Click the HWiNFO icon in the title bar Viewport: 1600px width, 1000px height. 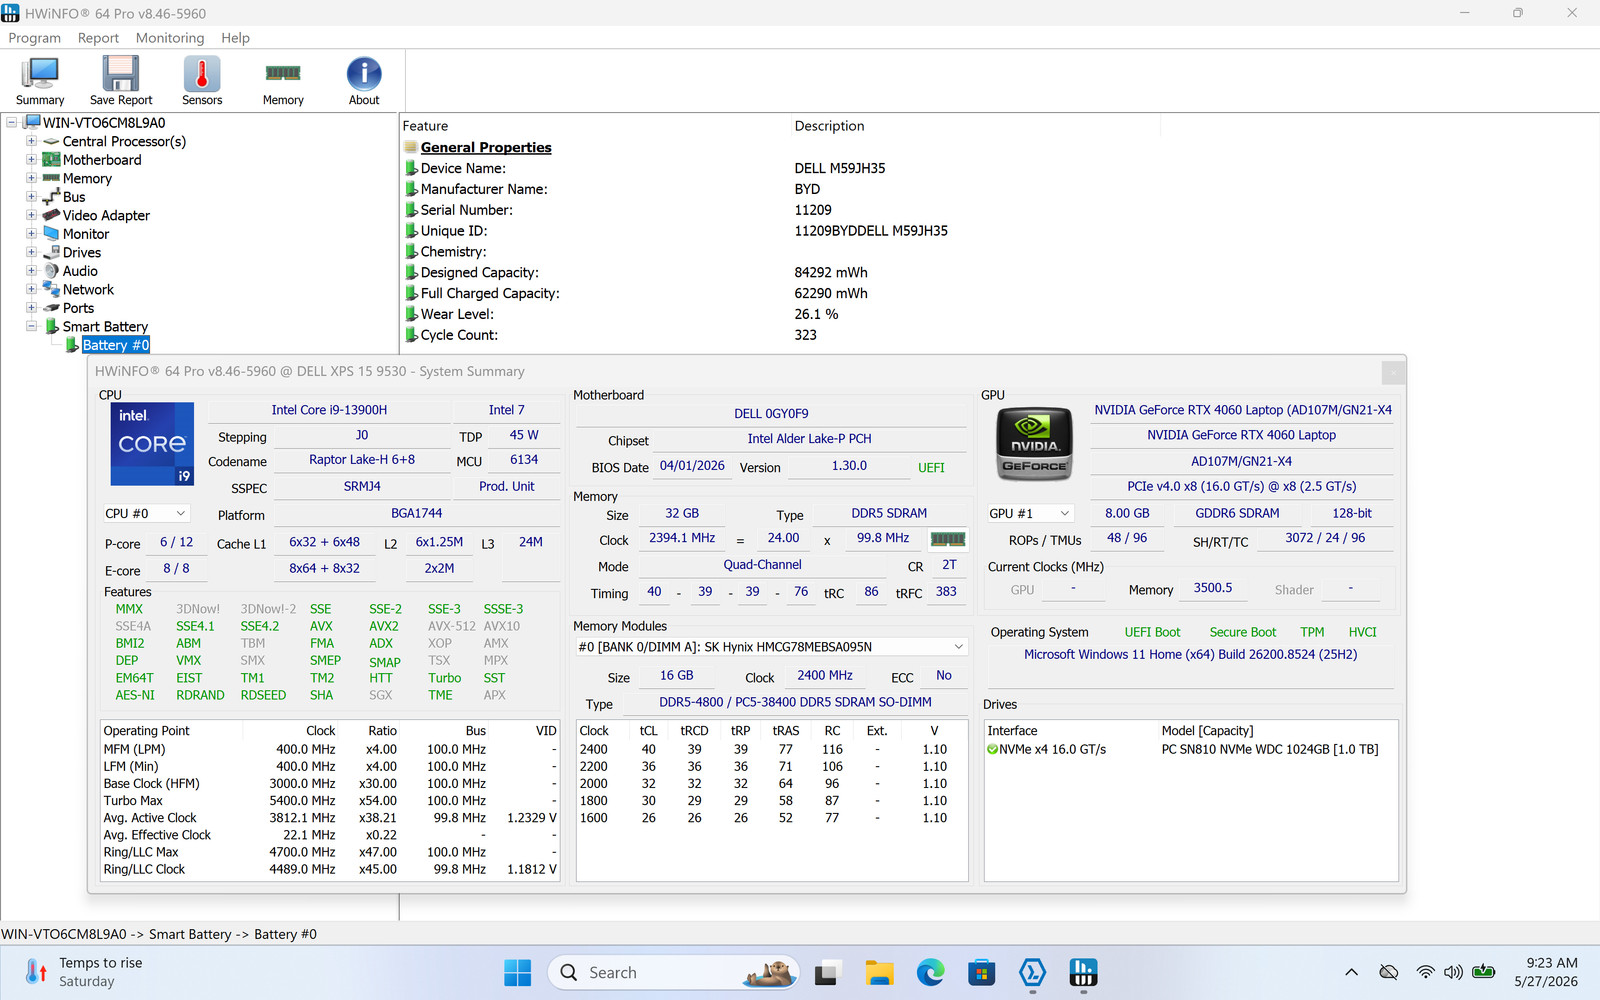11,13
